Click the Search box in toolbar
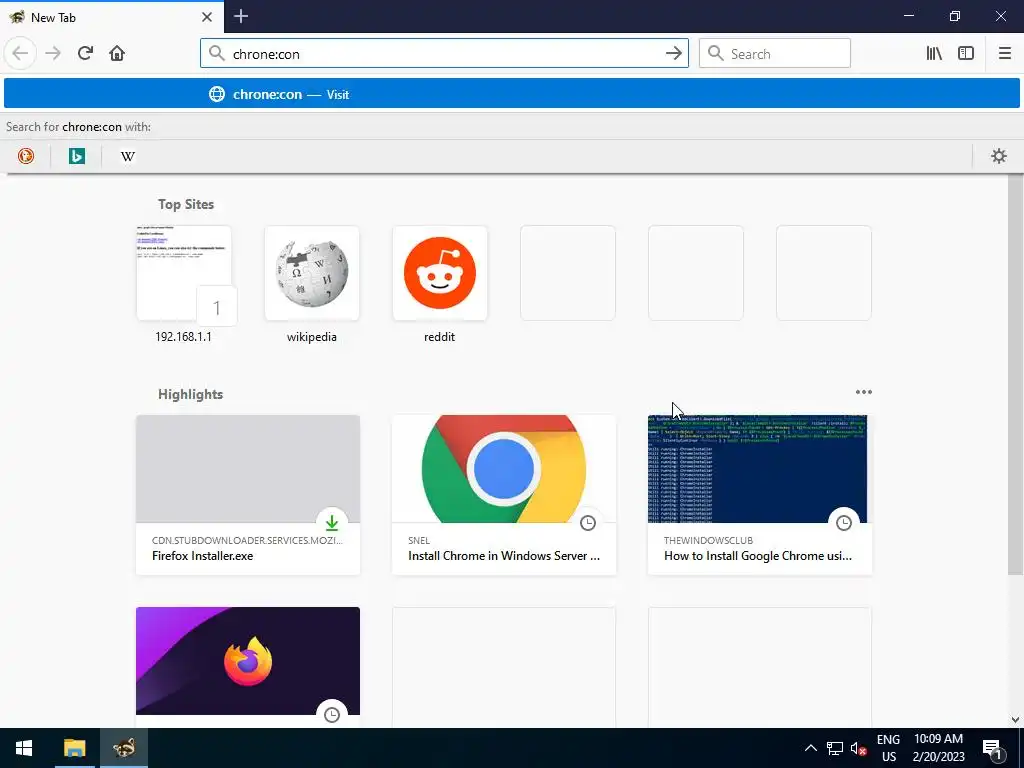The image size is (1024, 768). pyautogui.click(x=775, y=54)
